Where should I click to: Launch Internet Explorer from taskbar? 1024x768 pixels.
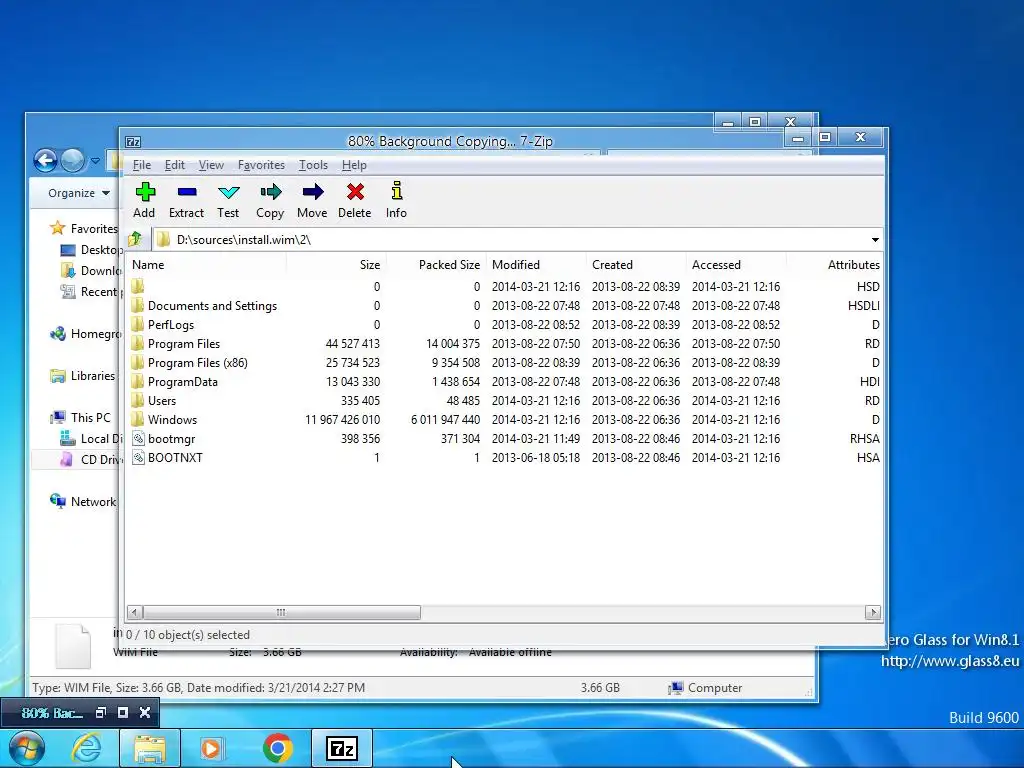coord(86,748)
